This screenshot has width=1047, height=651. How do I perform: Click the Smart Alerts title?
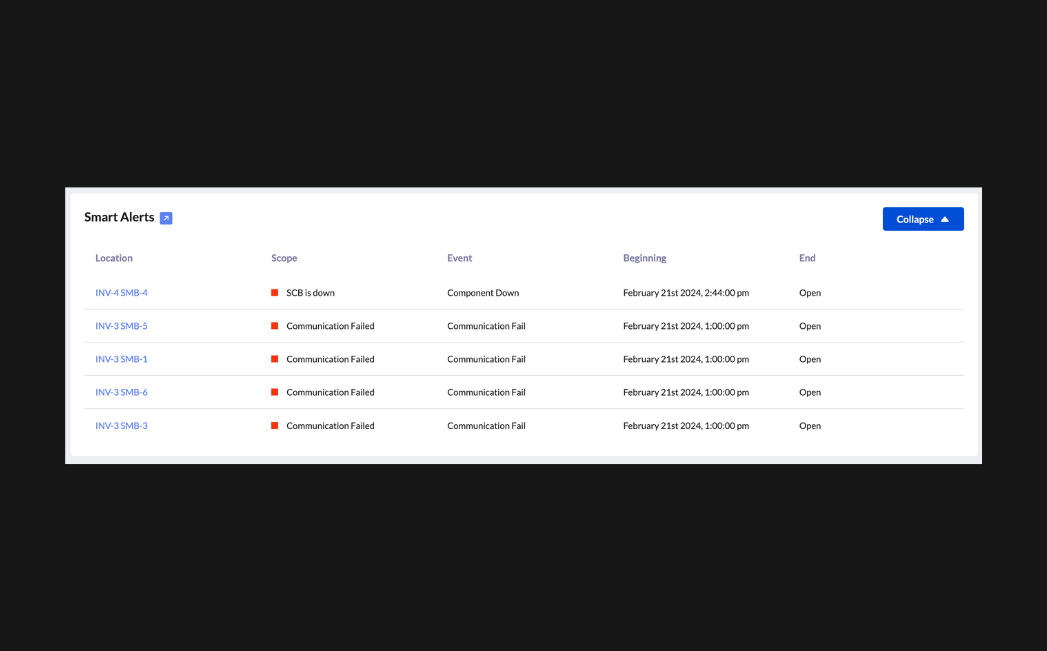119,217
